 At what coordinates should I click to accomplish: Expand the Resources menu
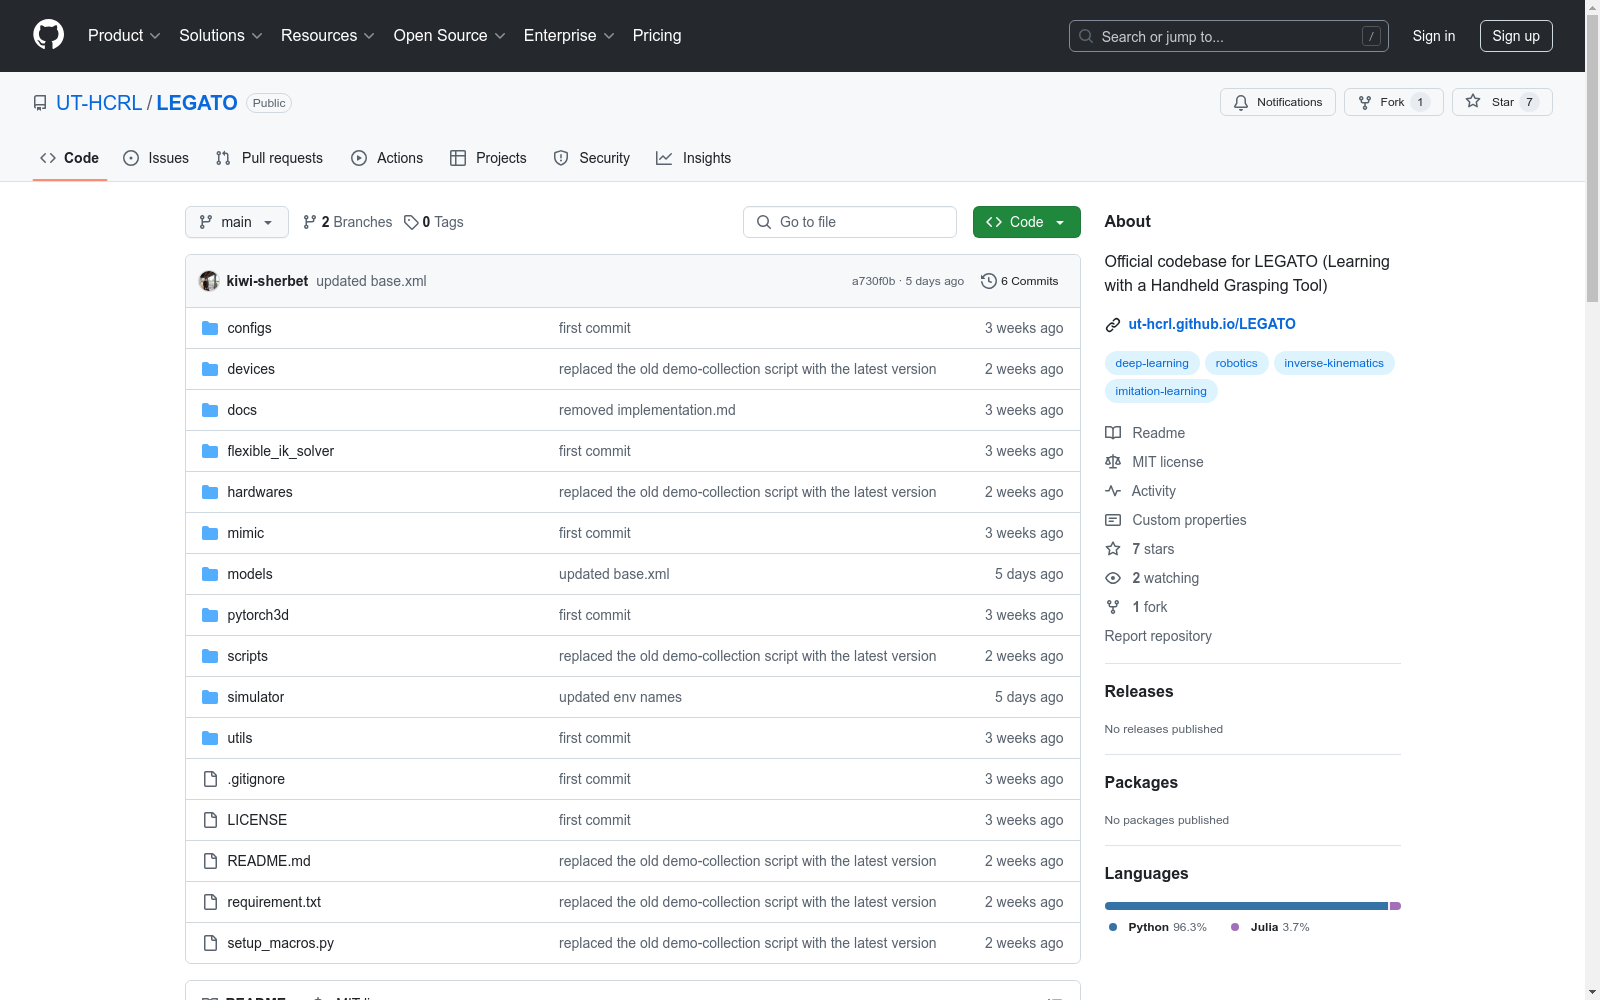coord(328,35)
